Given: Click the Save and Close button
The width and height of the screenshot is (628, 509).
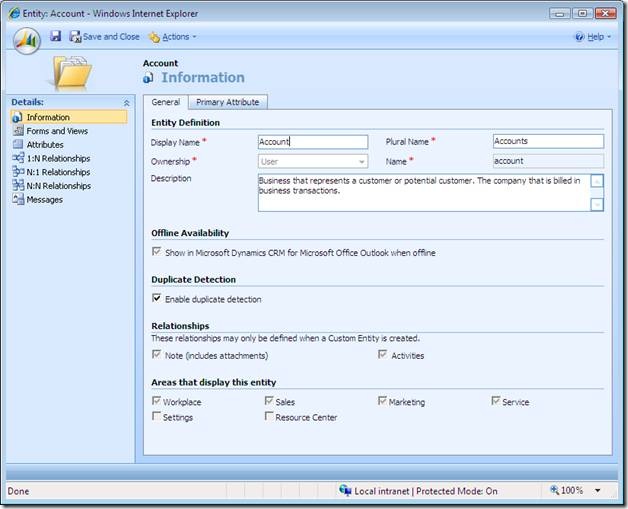Looking at the screenshot, I should tap(105, 37).
